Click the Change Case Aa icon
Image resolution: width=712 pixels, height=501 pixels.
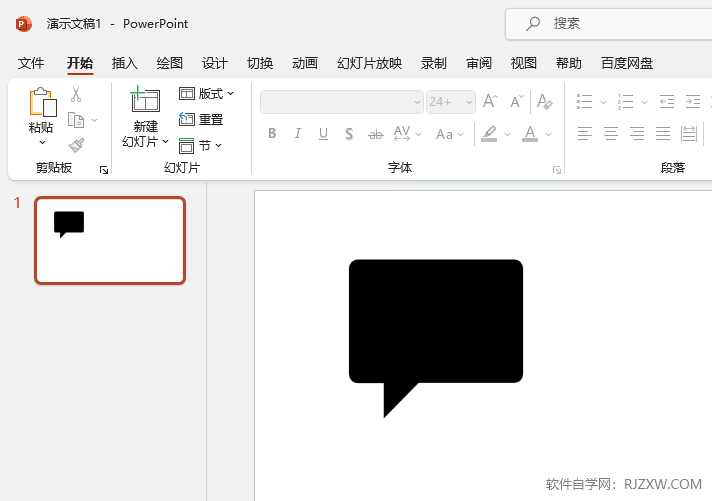tap(445, 134)
